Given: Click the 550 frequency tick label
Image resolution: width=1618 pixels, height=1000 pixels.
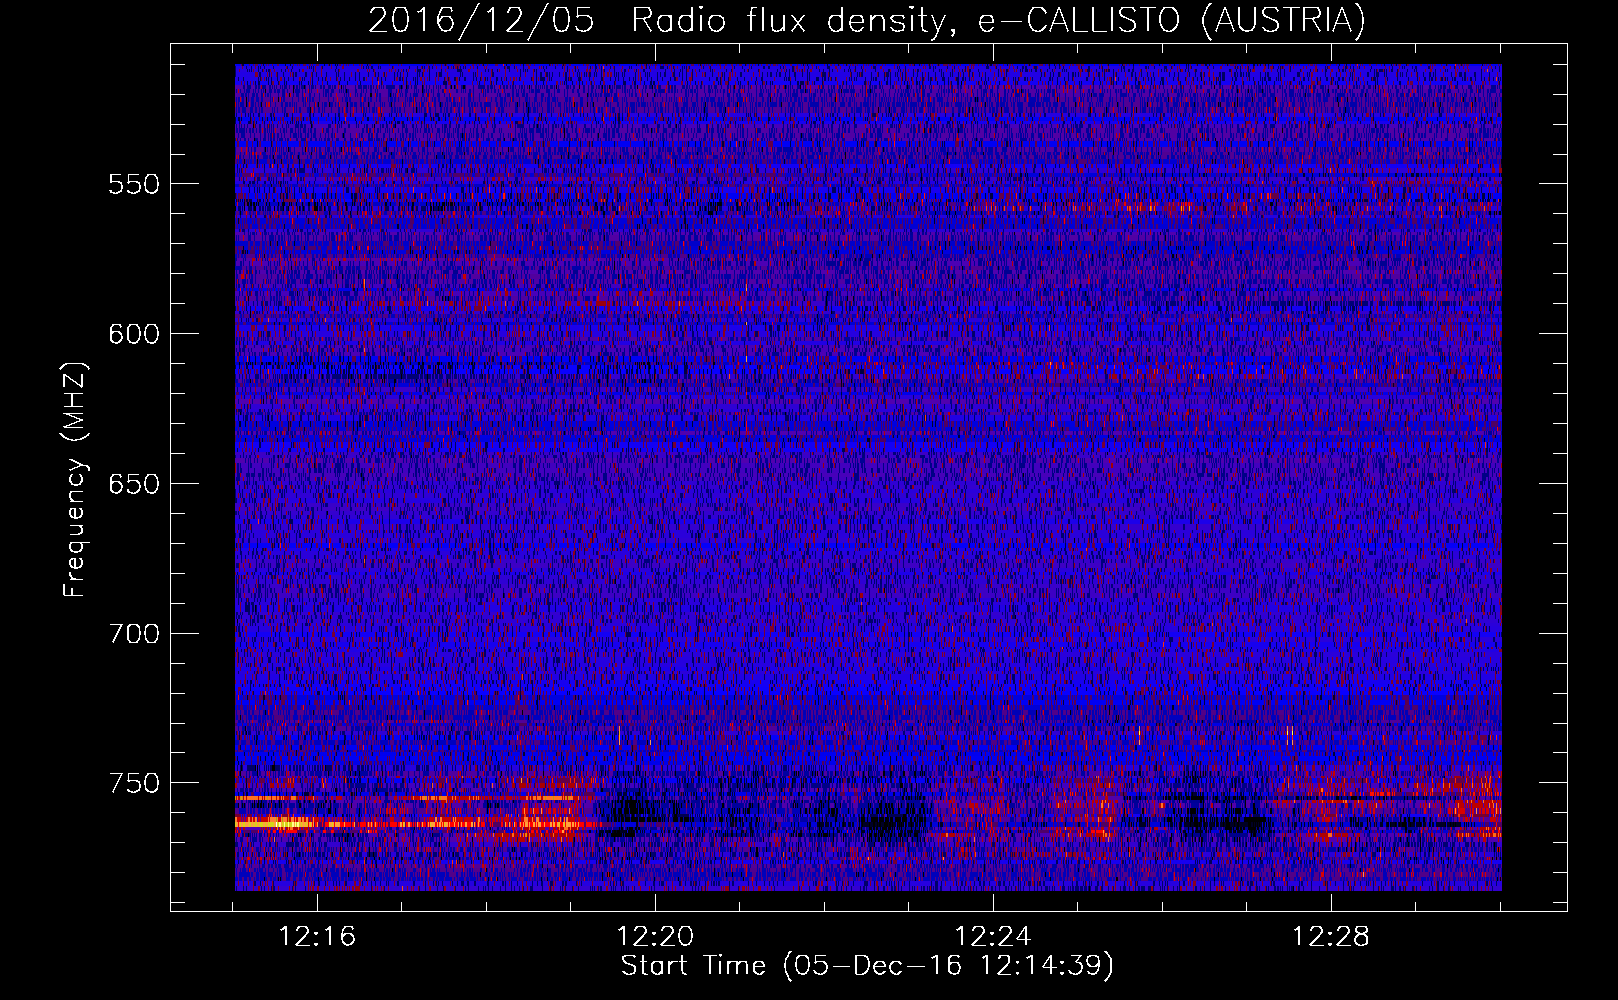Looking at the screenshot, I should [x=134, y=184].
